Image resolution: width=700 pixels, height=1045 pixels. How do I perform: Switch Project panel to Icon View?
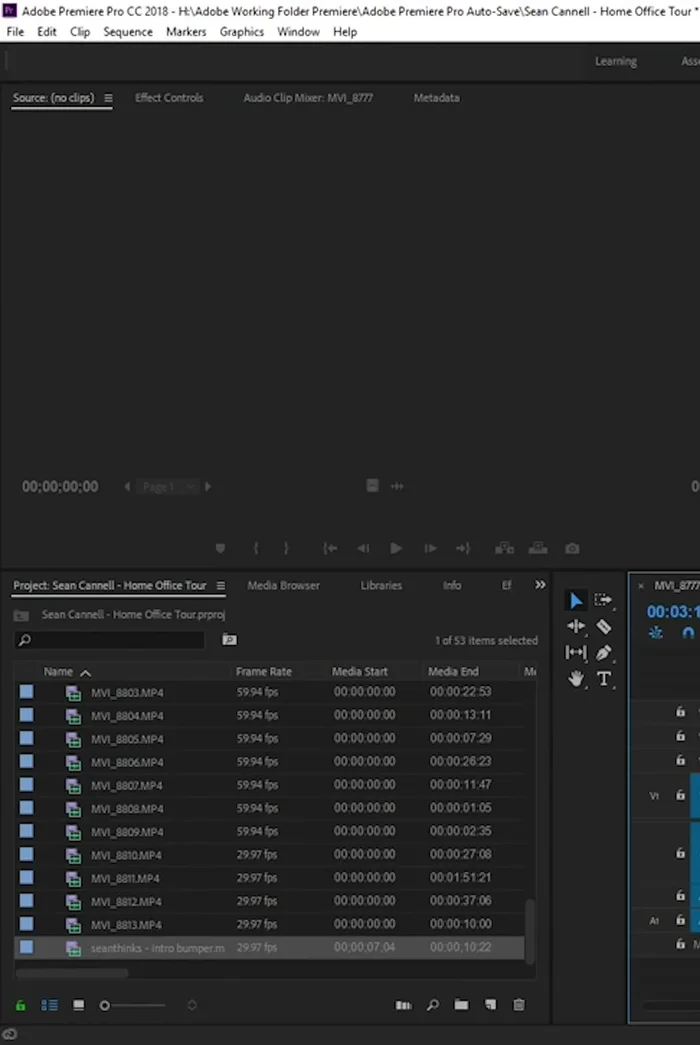pos(79,1005)
